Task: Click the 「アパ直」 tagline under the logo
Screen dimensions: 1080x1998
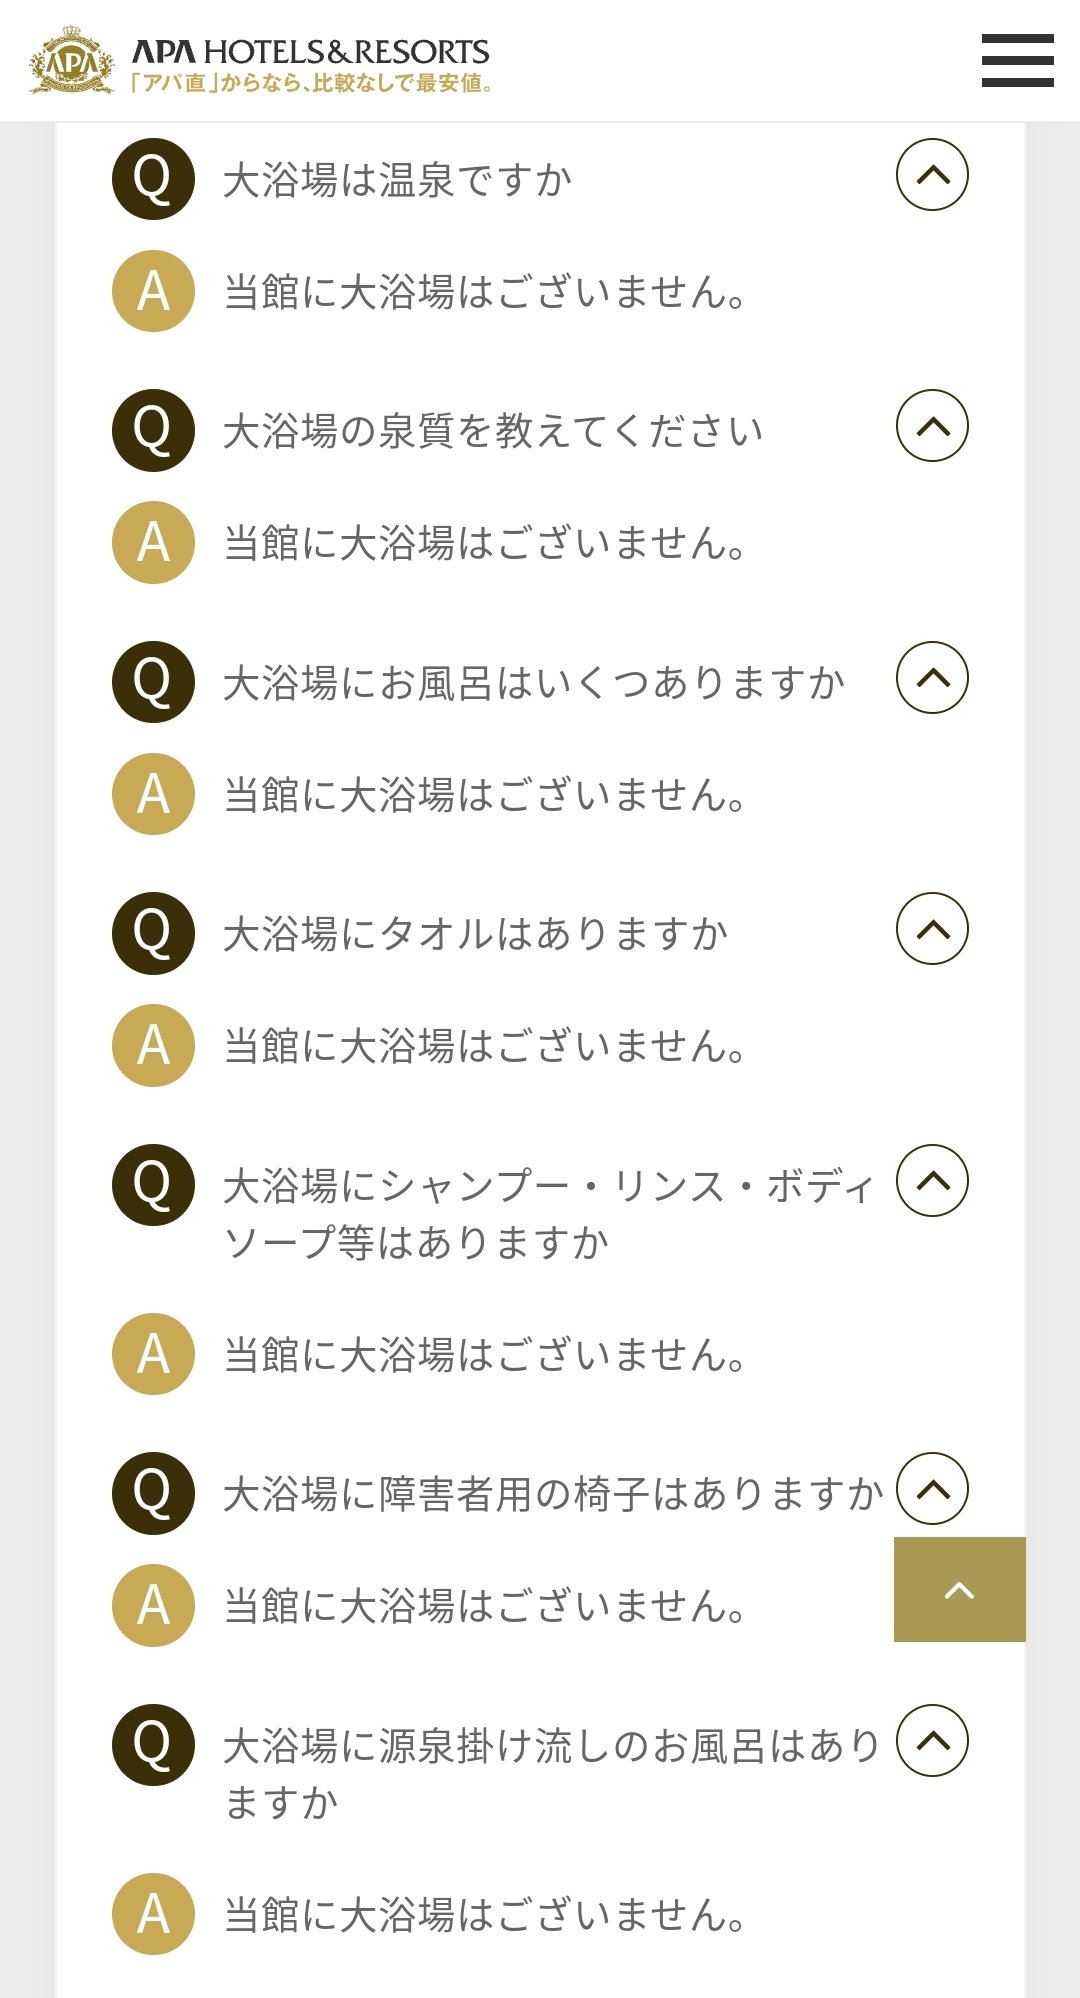Action: [x=312, y=83]
